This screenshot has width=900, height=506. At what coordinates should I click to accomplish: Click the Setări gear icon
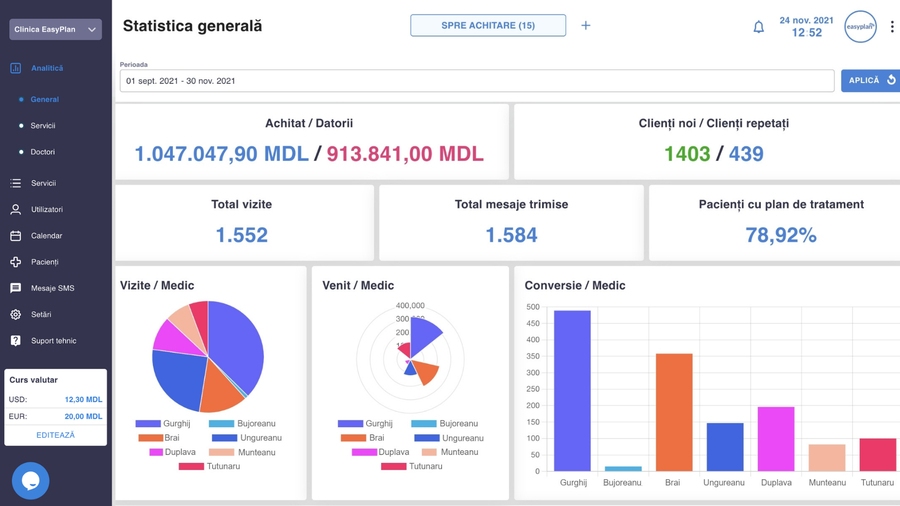tap(16, 314)
